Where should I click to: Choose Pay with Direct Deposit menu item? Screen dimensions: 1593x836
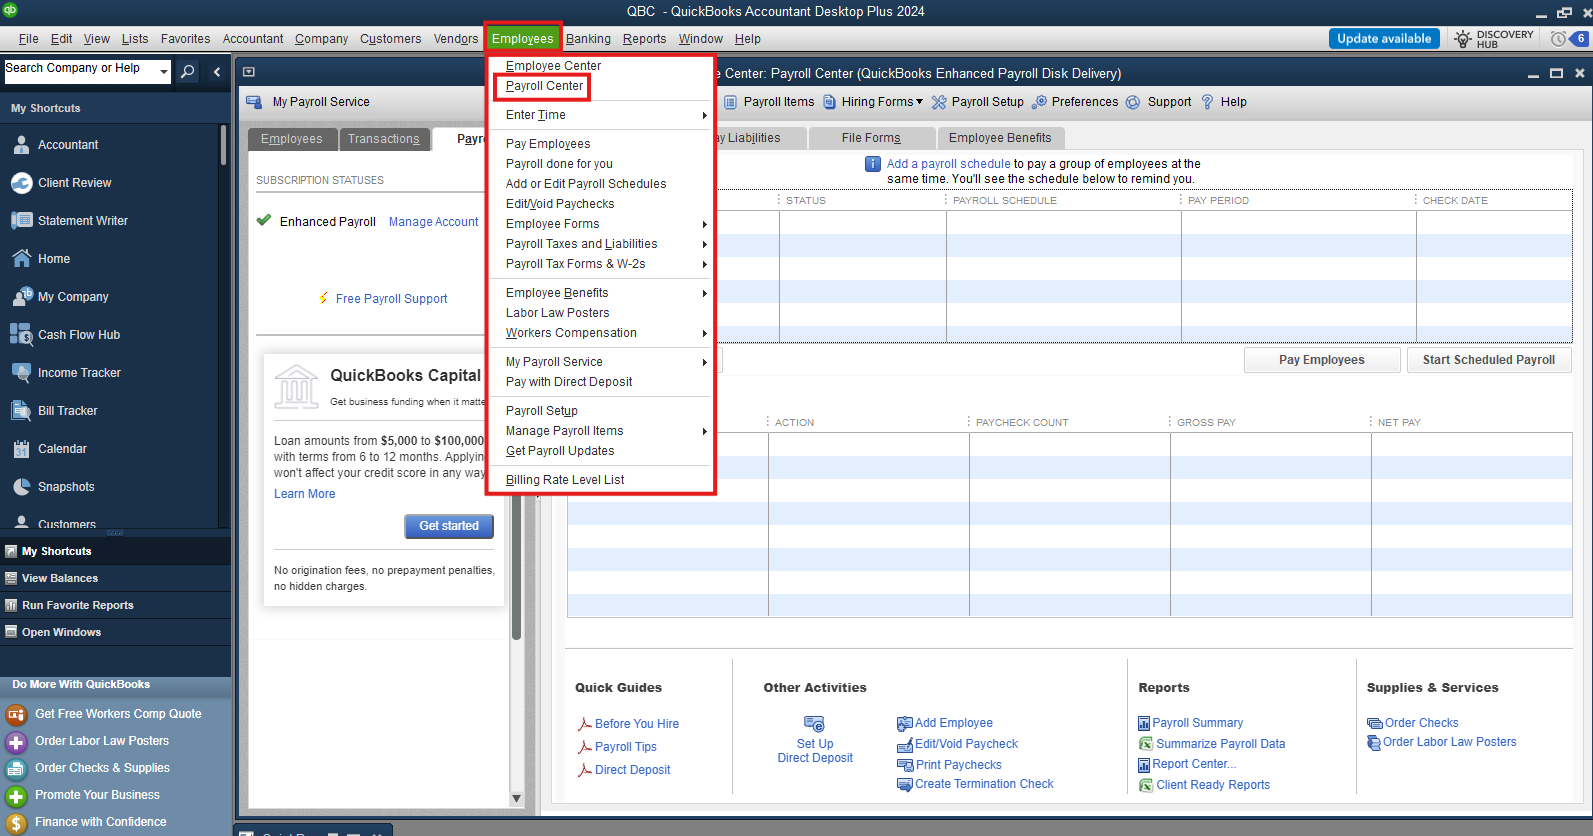(569, 382)
